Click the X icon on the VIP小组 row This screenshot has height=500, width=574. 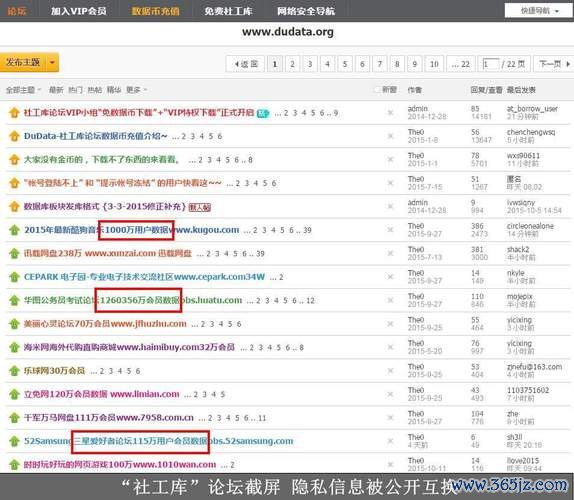391,113
